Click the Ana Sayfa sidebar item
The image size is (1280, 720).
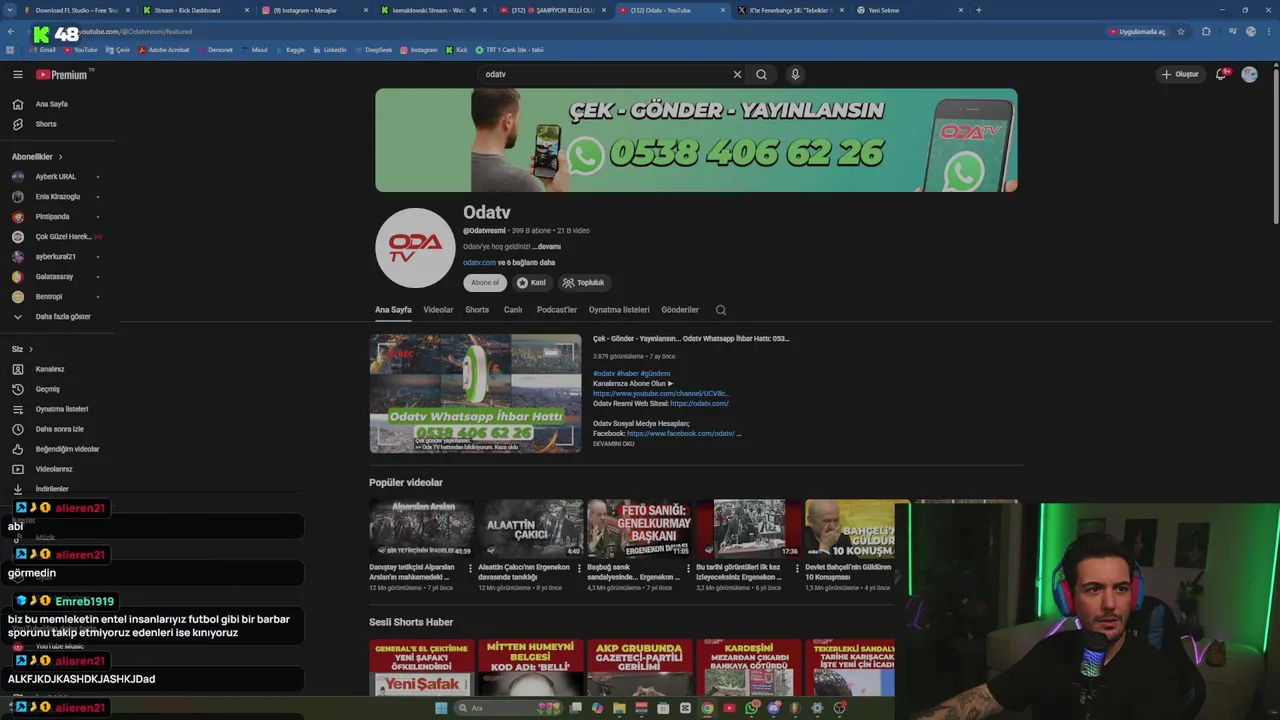pyautogui.click(x=51, y=104)
